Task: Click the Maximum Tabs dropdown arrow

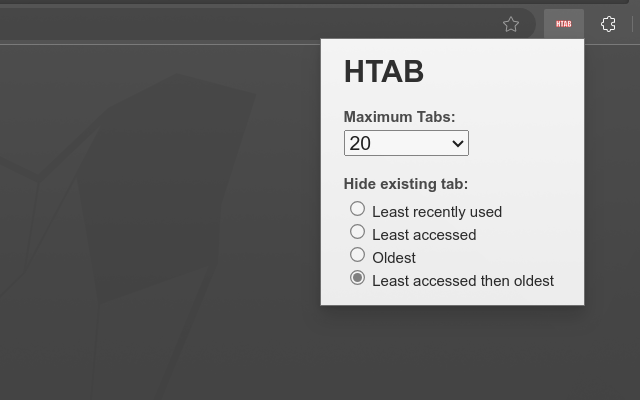Action: point(458,143)
